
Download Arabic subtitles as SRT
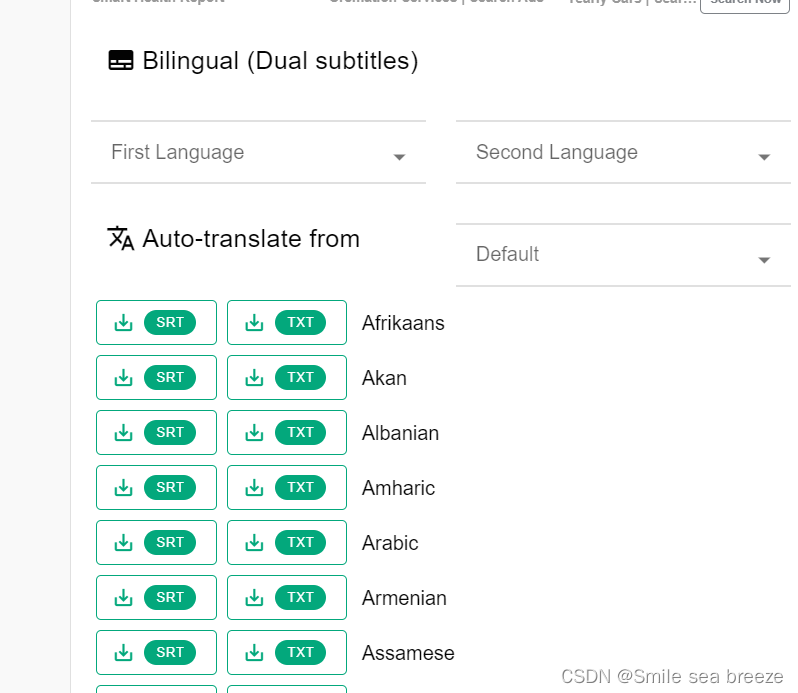coord(156,542)
